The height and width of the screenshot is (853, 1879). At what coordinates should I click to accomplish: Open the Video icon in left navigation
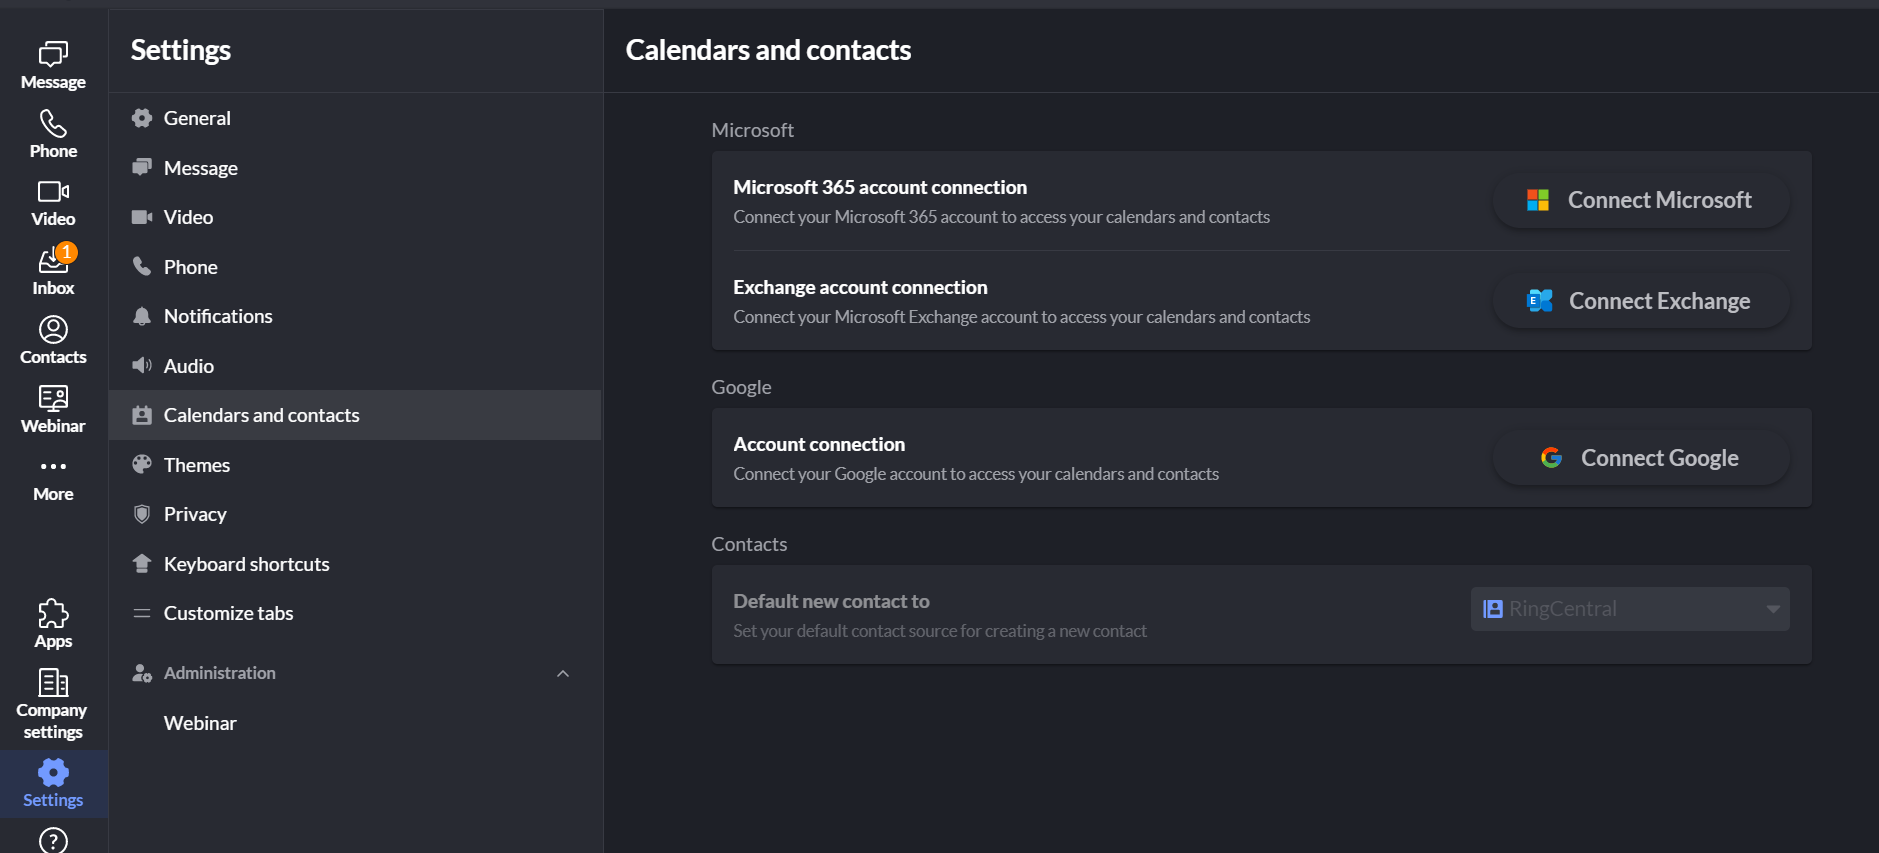pyautogui.click(x=53, y=192)
